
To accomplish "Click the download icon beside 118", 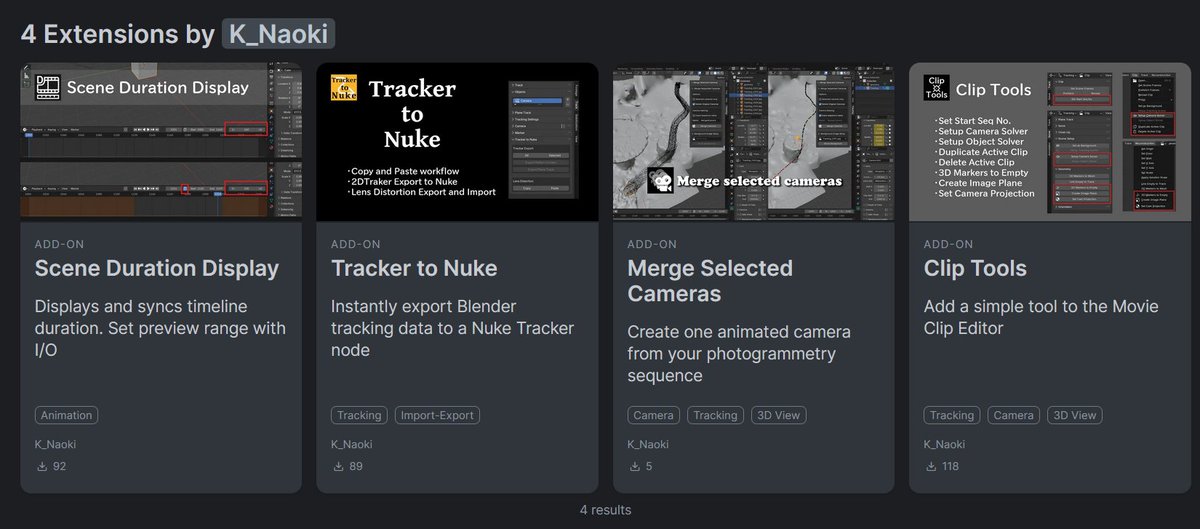I will (x=930, y=466).
